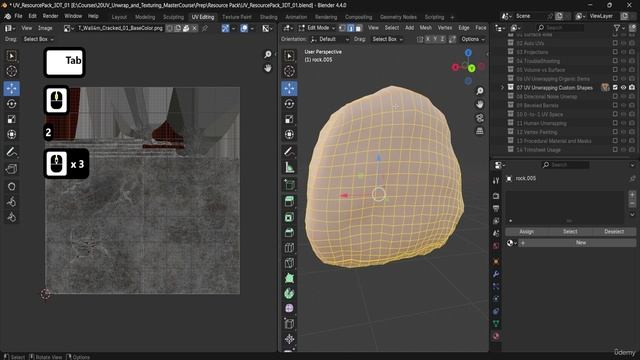
Task: Select the Knife tool in 3D viewport
Action: pos(289,262)
